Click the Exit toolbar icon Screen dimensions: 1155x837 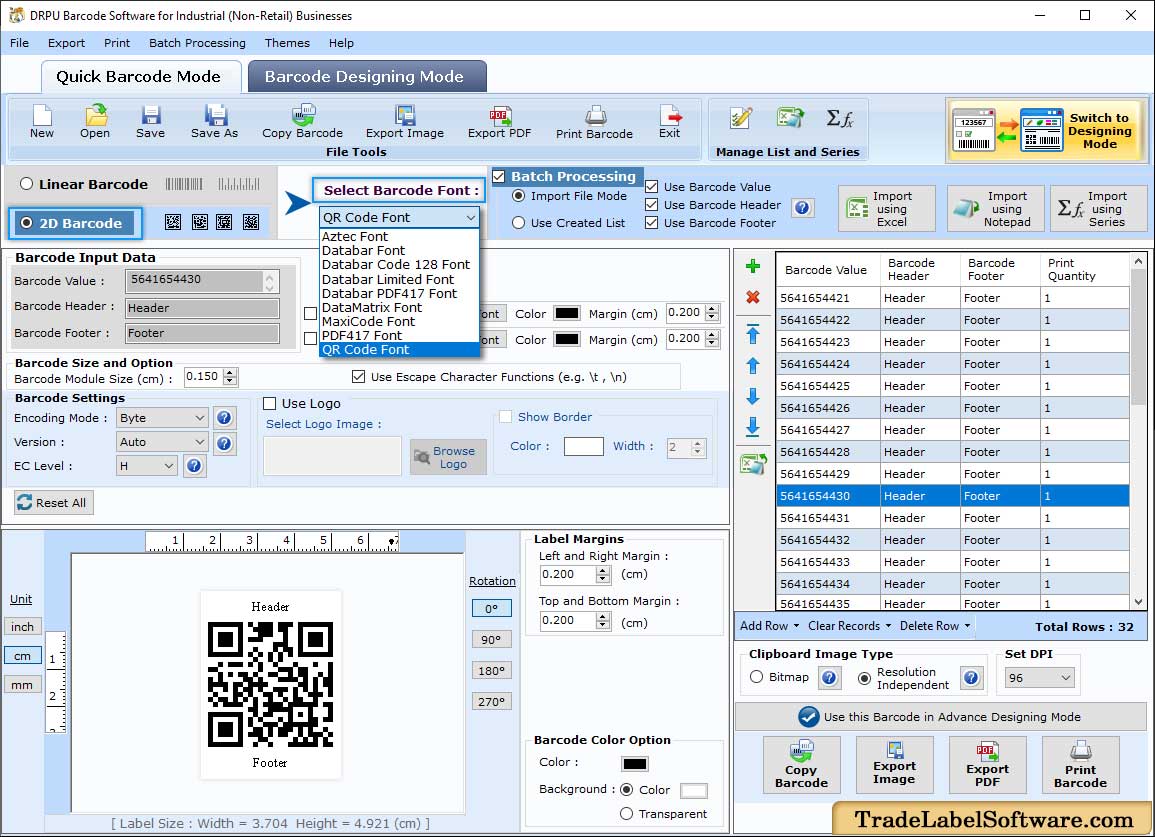pos(670,122)
